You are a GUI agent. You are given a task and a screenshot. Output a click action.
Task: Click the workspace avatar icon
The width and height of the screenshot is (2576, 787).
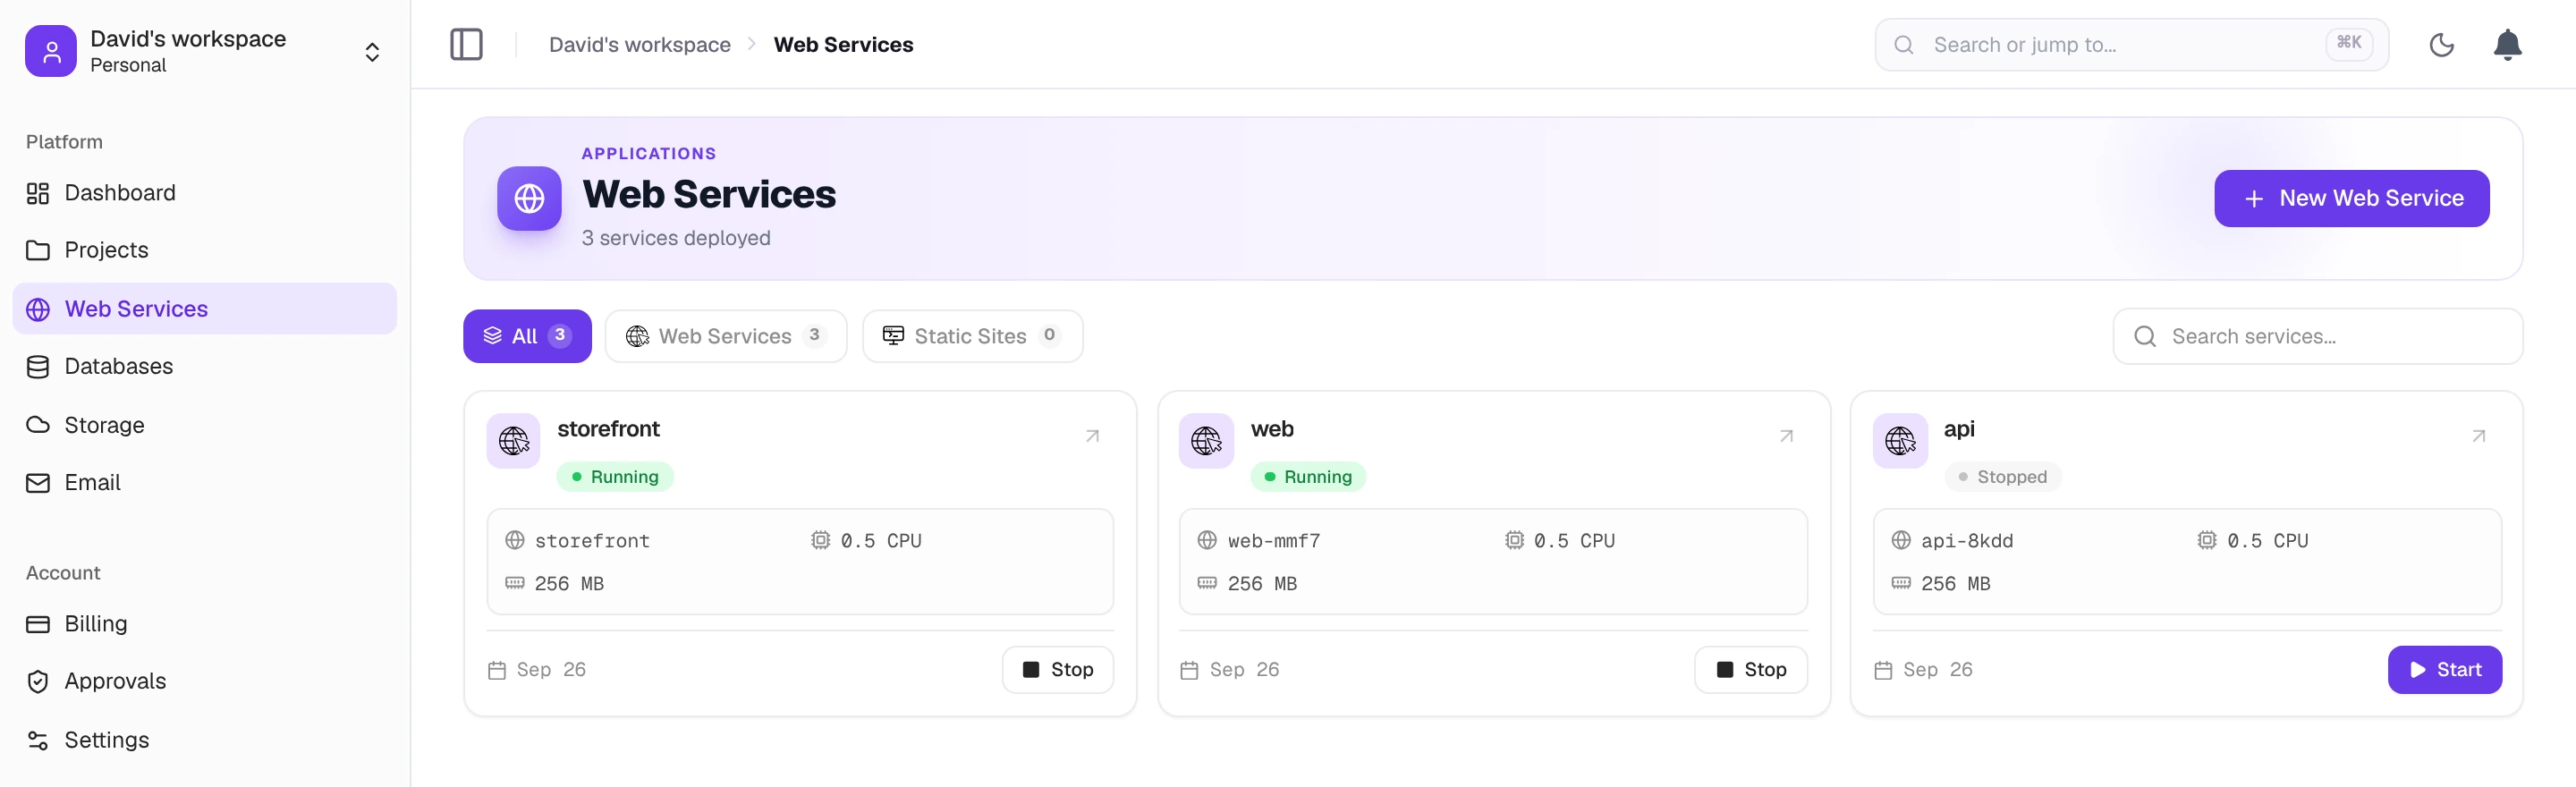[x=51, y=51]
